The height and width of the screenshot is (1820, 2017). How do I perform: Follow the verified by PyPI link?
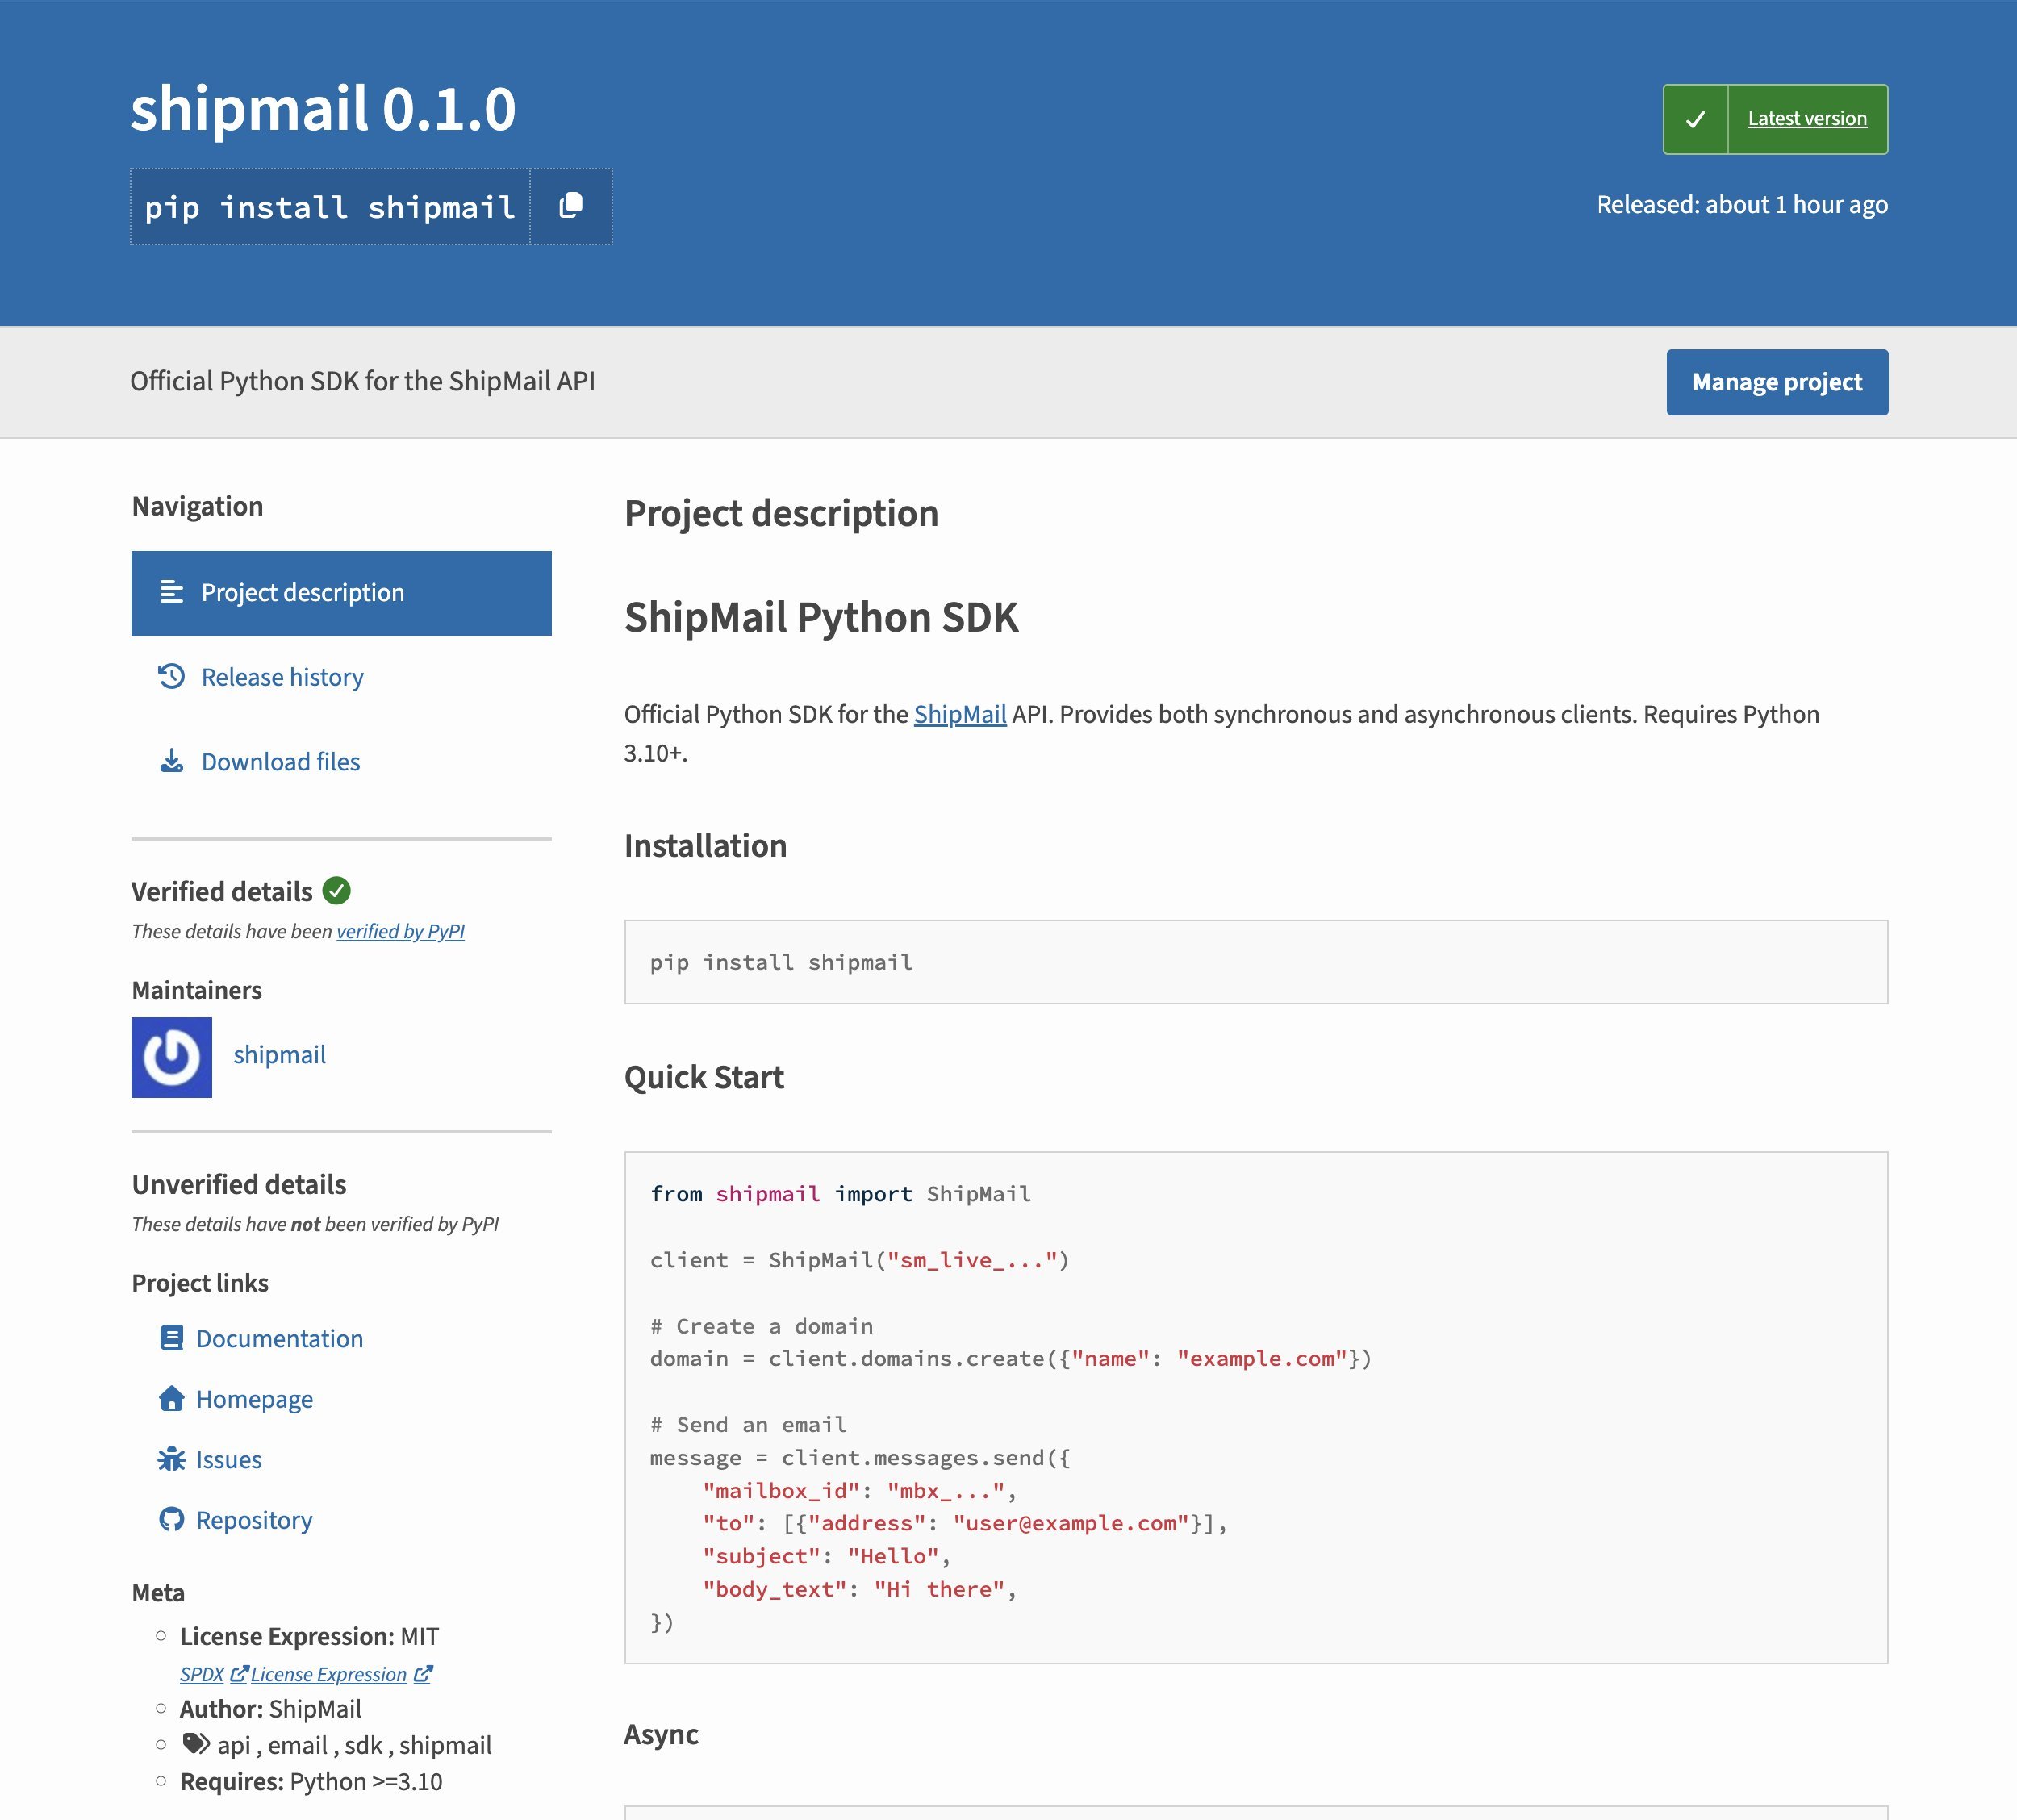click(x=400, y=931)
